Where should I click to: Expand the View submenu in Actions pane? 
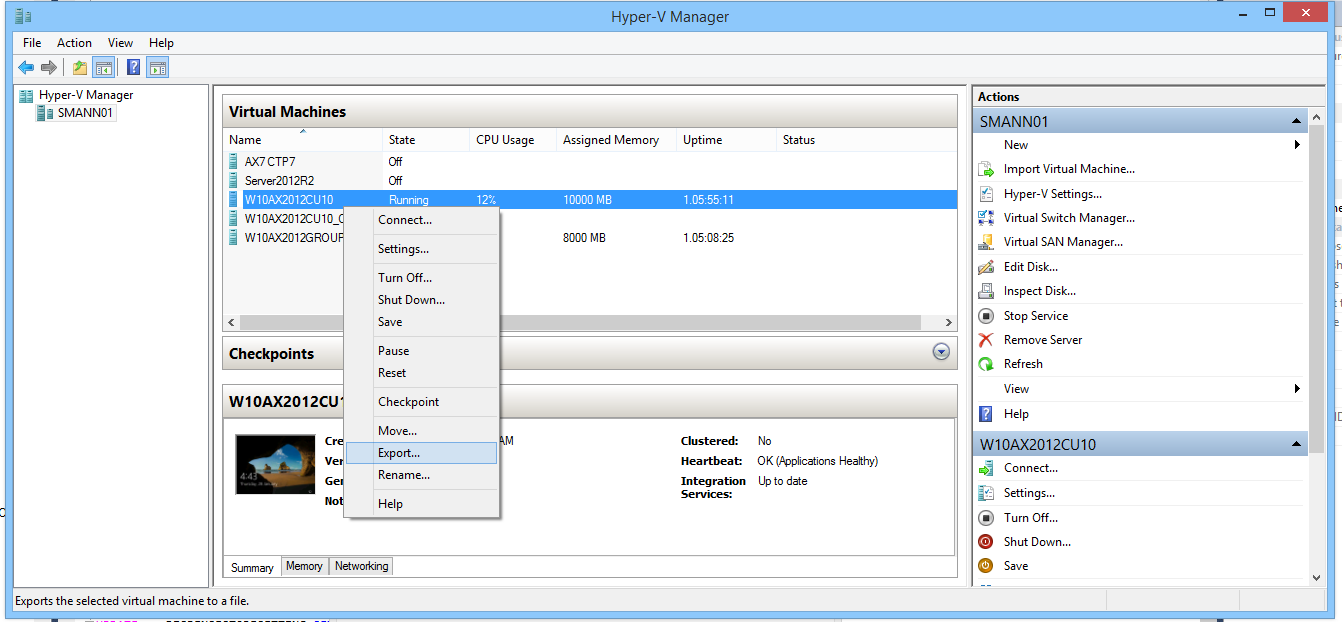tap(1297, 389)
